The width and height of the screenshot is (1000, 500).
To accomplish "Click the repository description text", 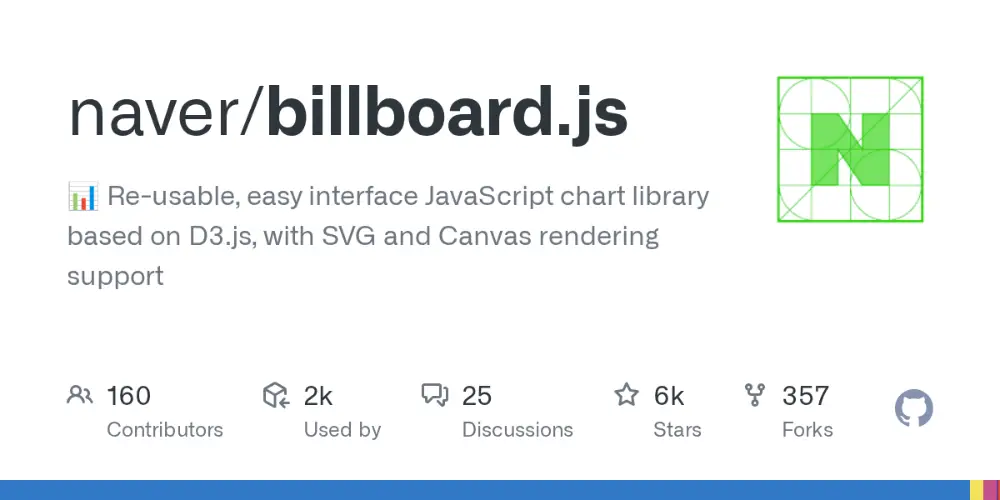I will point(388,236).
